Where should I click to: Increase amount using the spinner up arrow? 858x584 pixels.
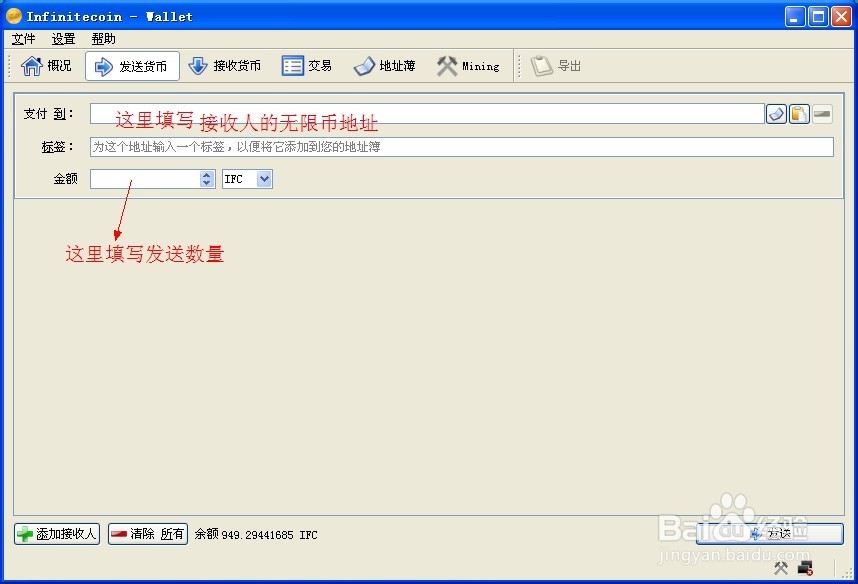point(207,174)
